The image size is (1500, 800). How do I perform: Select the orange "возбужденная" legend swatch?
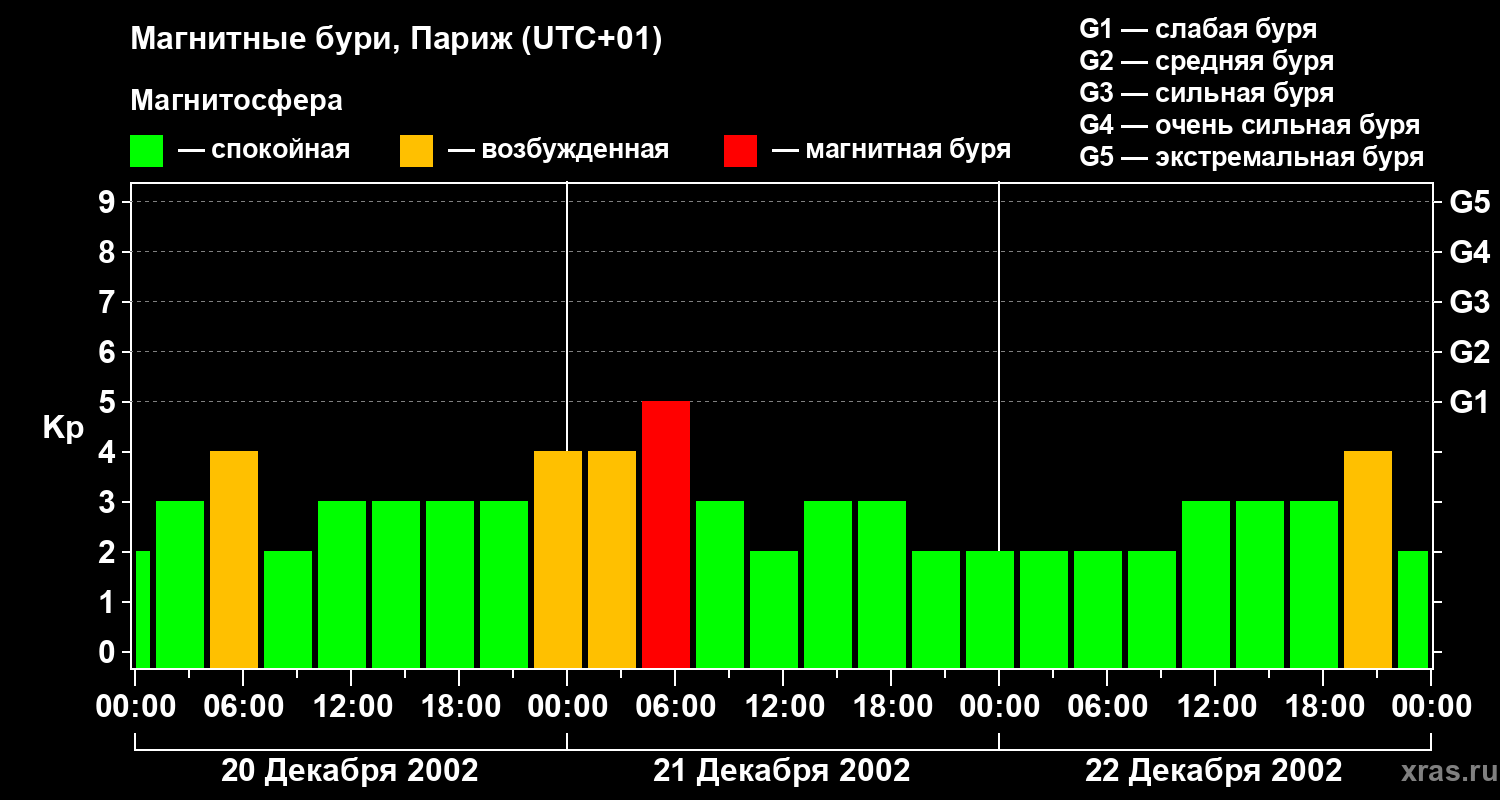tap(416, 151)
